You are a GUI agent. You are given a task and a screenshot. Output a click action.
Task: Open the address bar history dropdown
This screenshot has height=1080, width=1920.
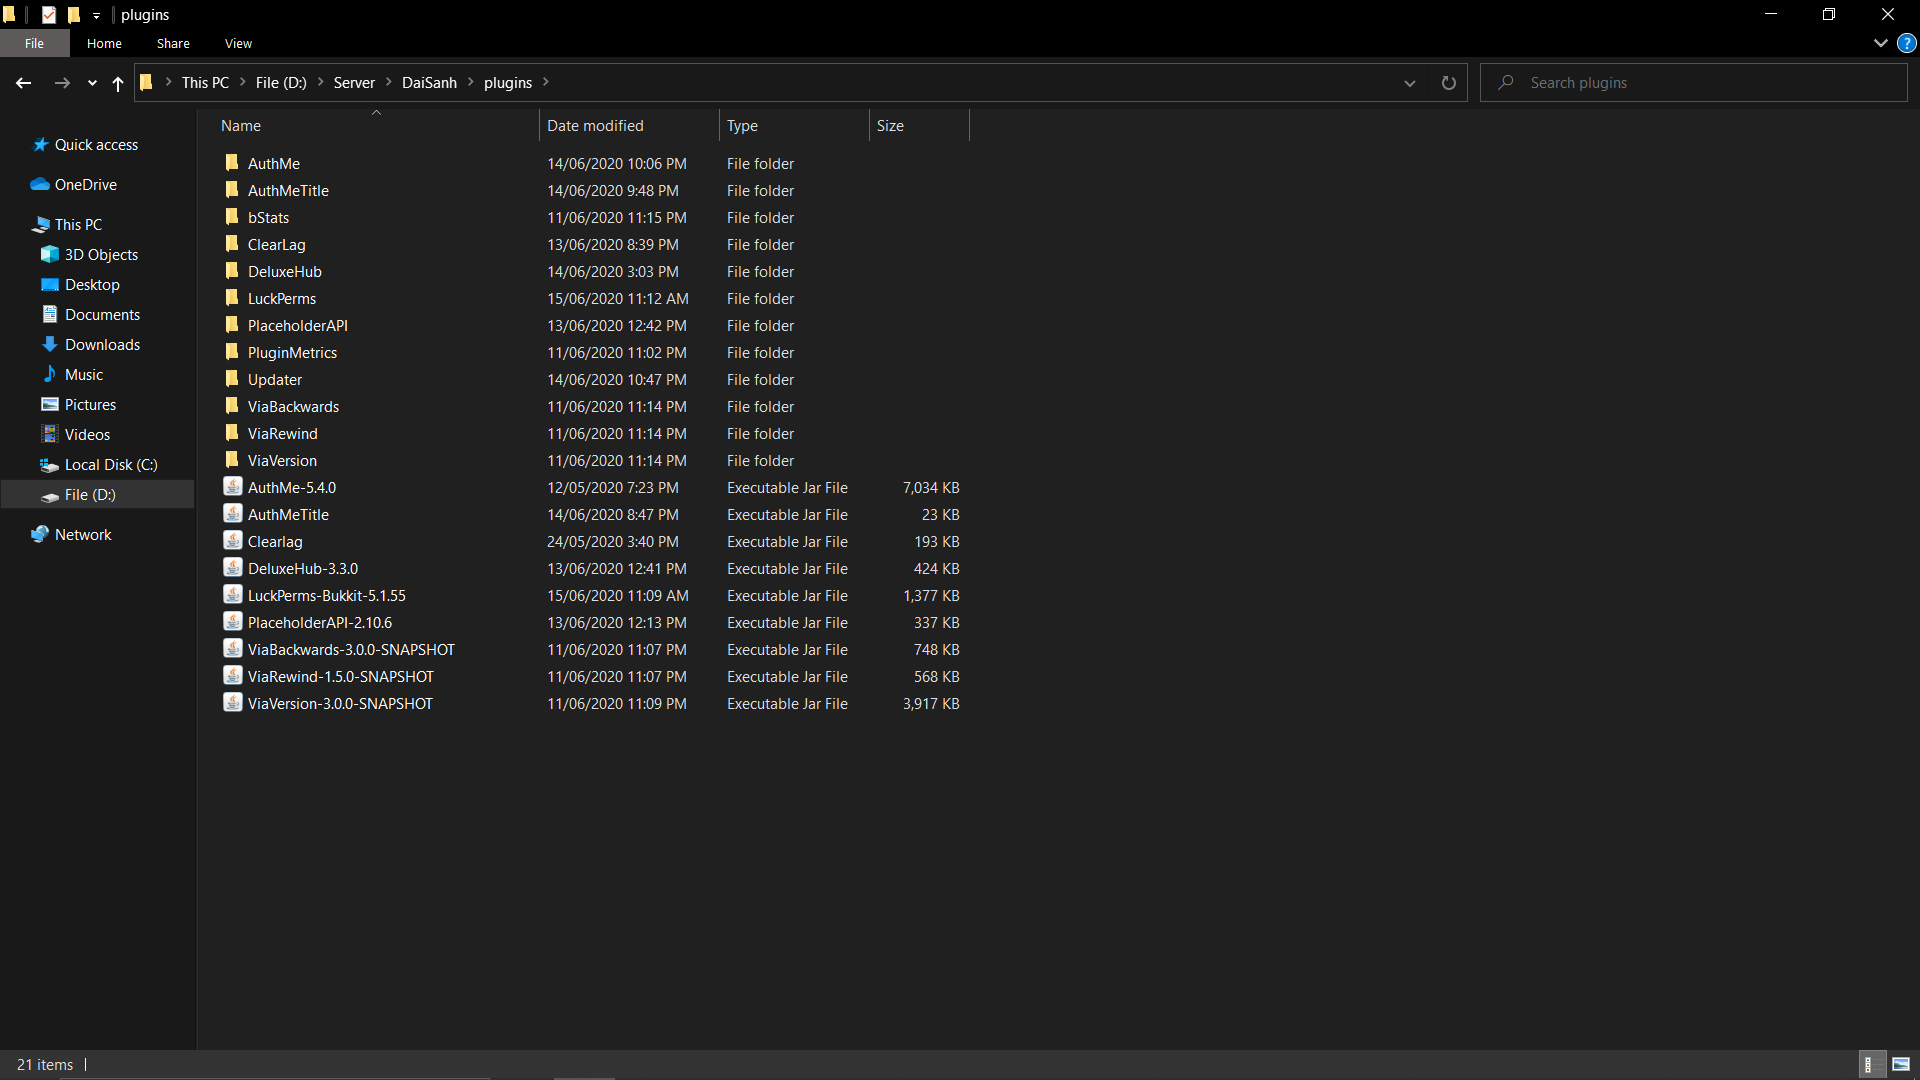click(1409, 83)
